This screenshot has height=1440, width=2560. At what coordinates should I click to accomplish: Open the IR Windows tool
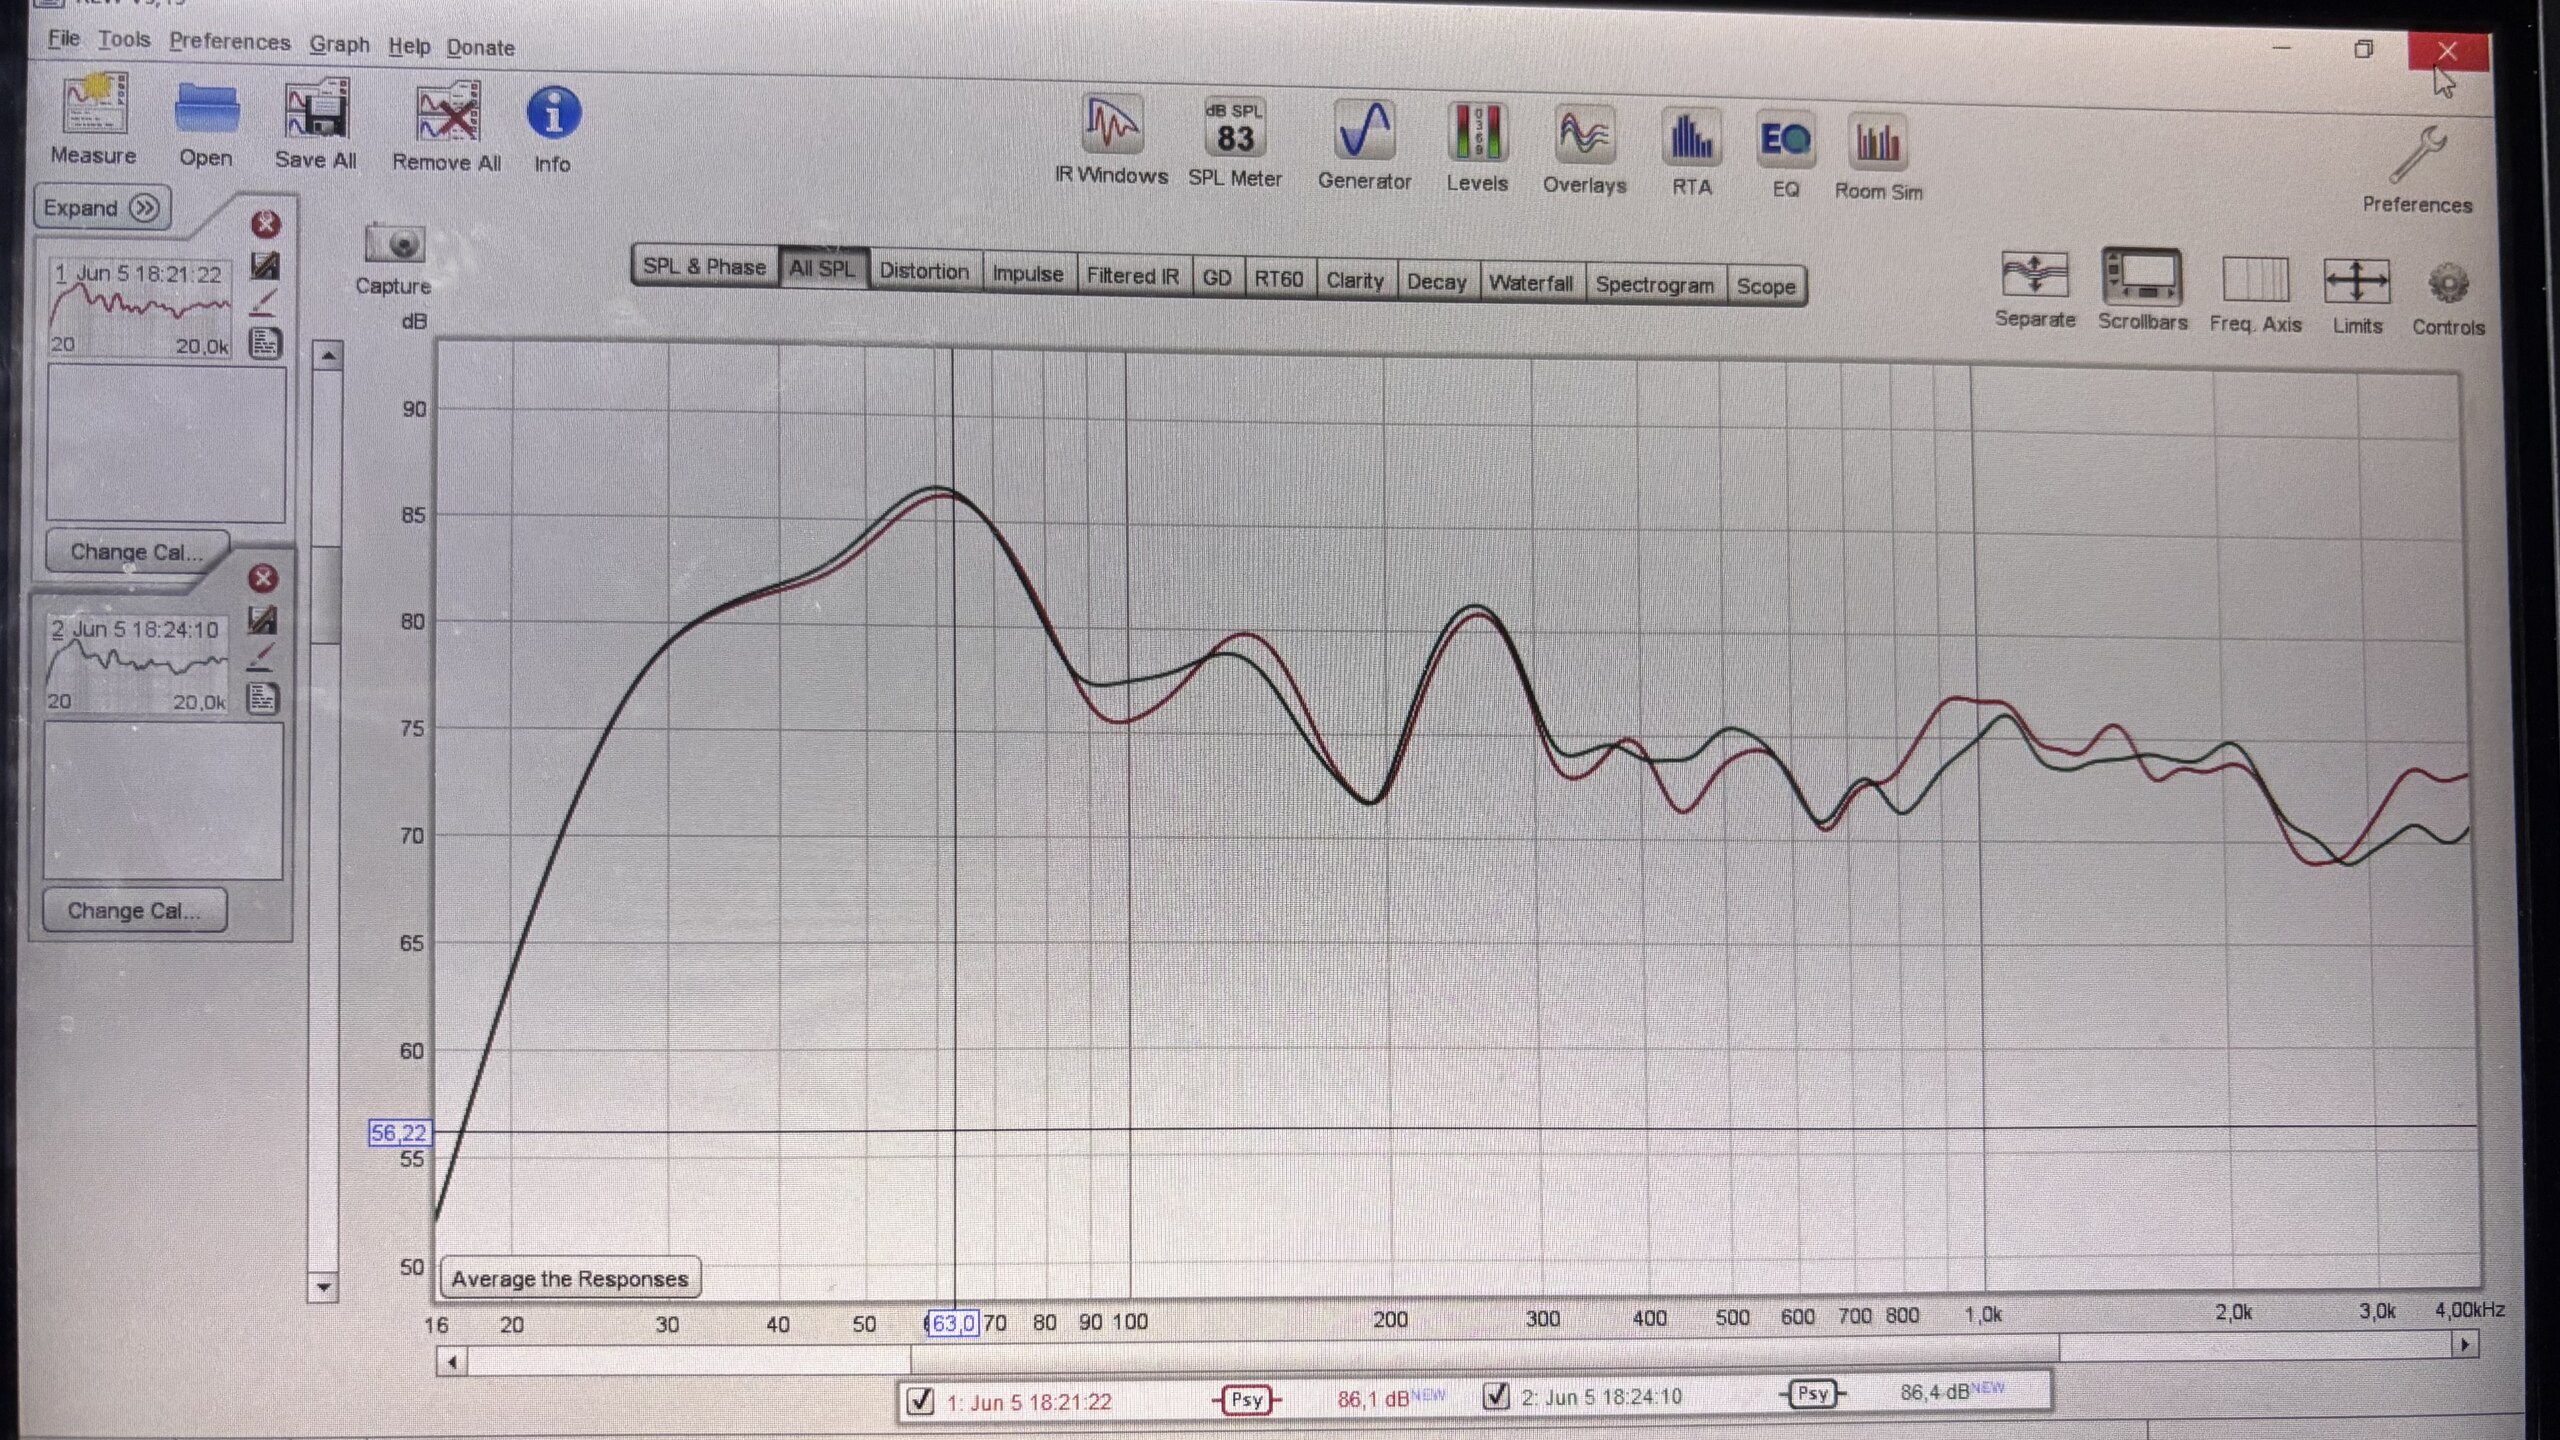point(1111,126)
